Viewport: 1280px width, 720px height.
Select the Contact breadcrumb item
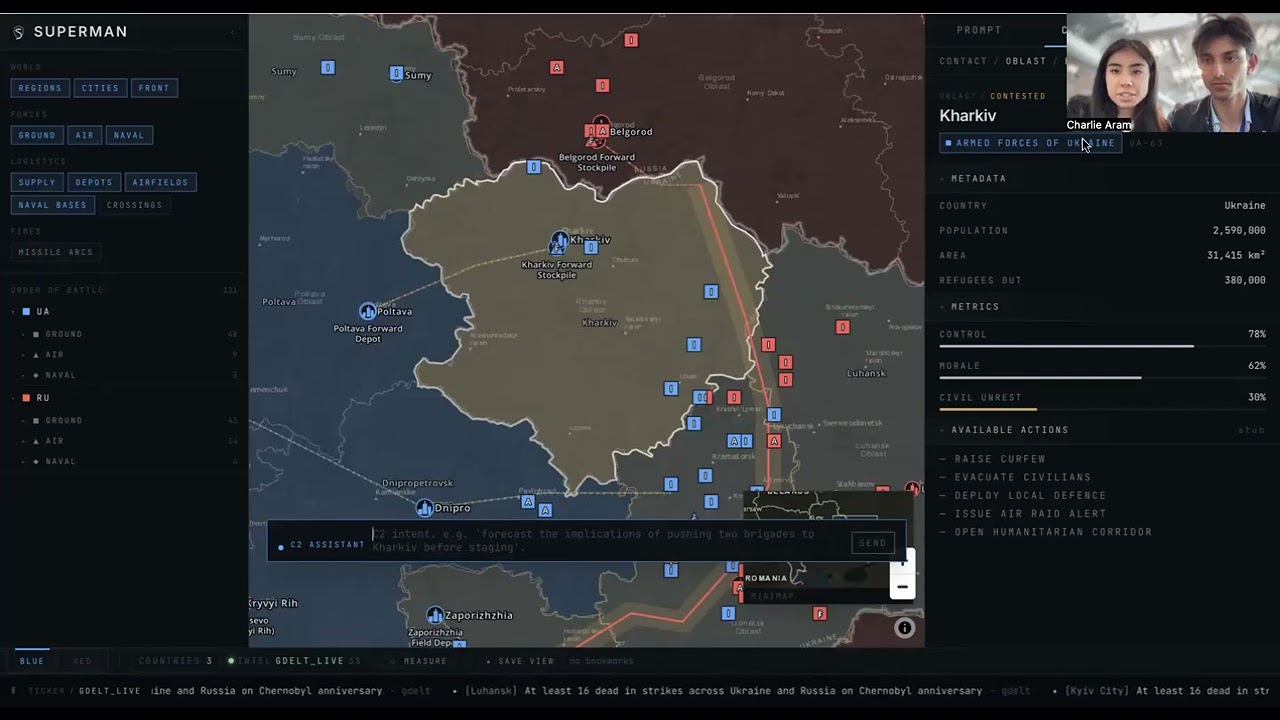963,61
